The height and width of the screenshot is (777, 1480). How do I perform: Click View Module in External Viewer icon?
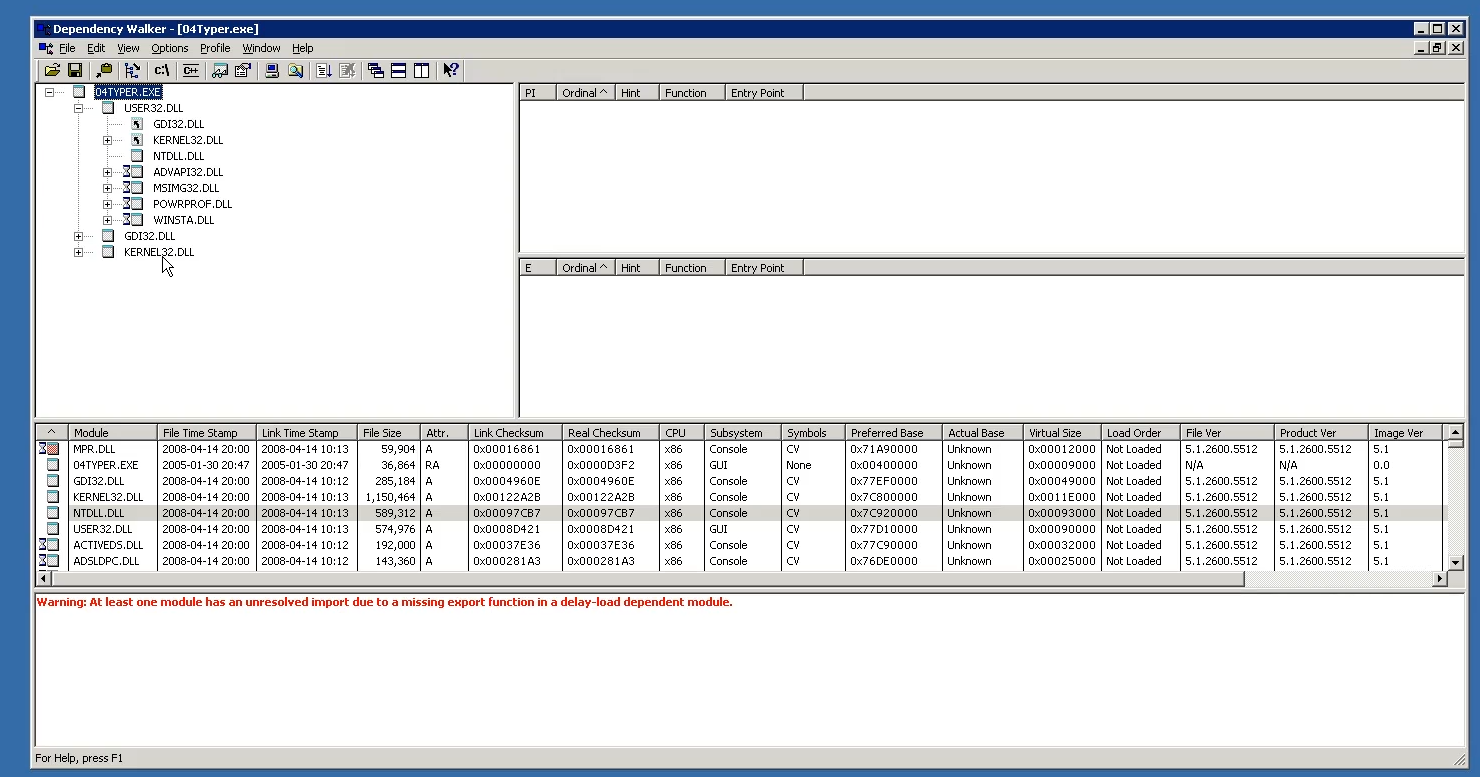220,70
